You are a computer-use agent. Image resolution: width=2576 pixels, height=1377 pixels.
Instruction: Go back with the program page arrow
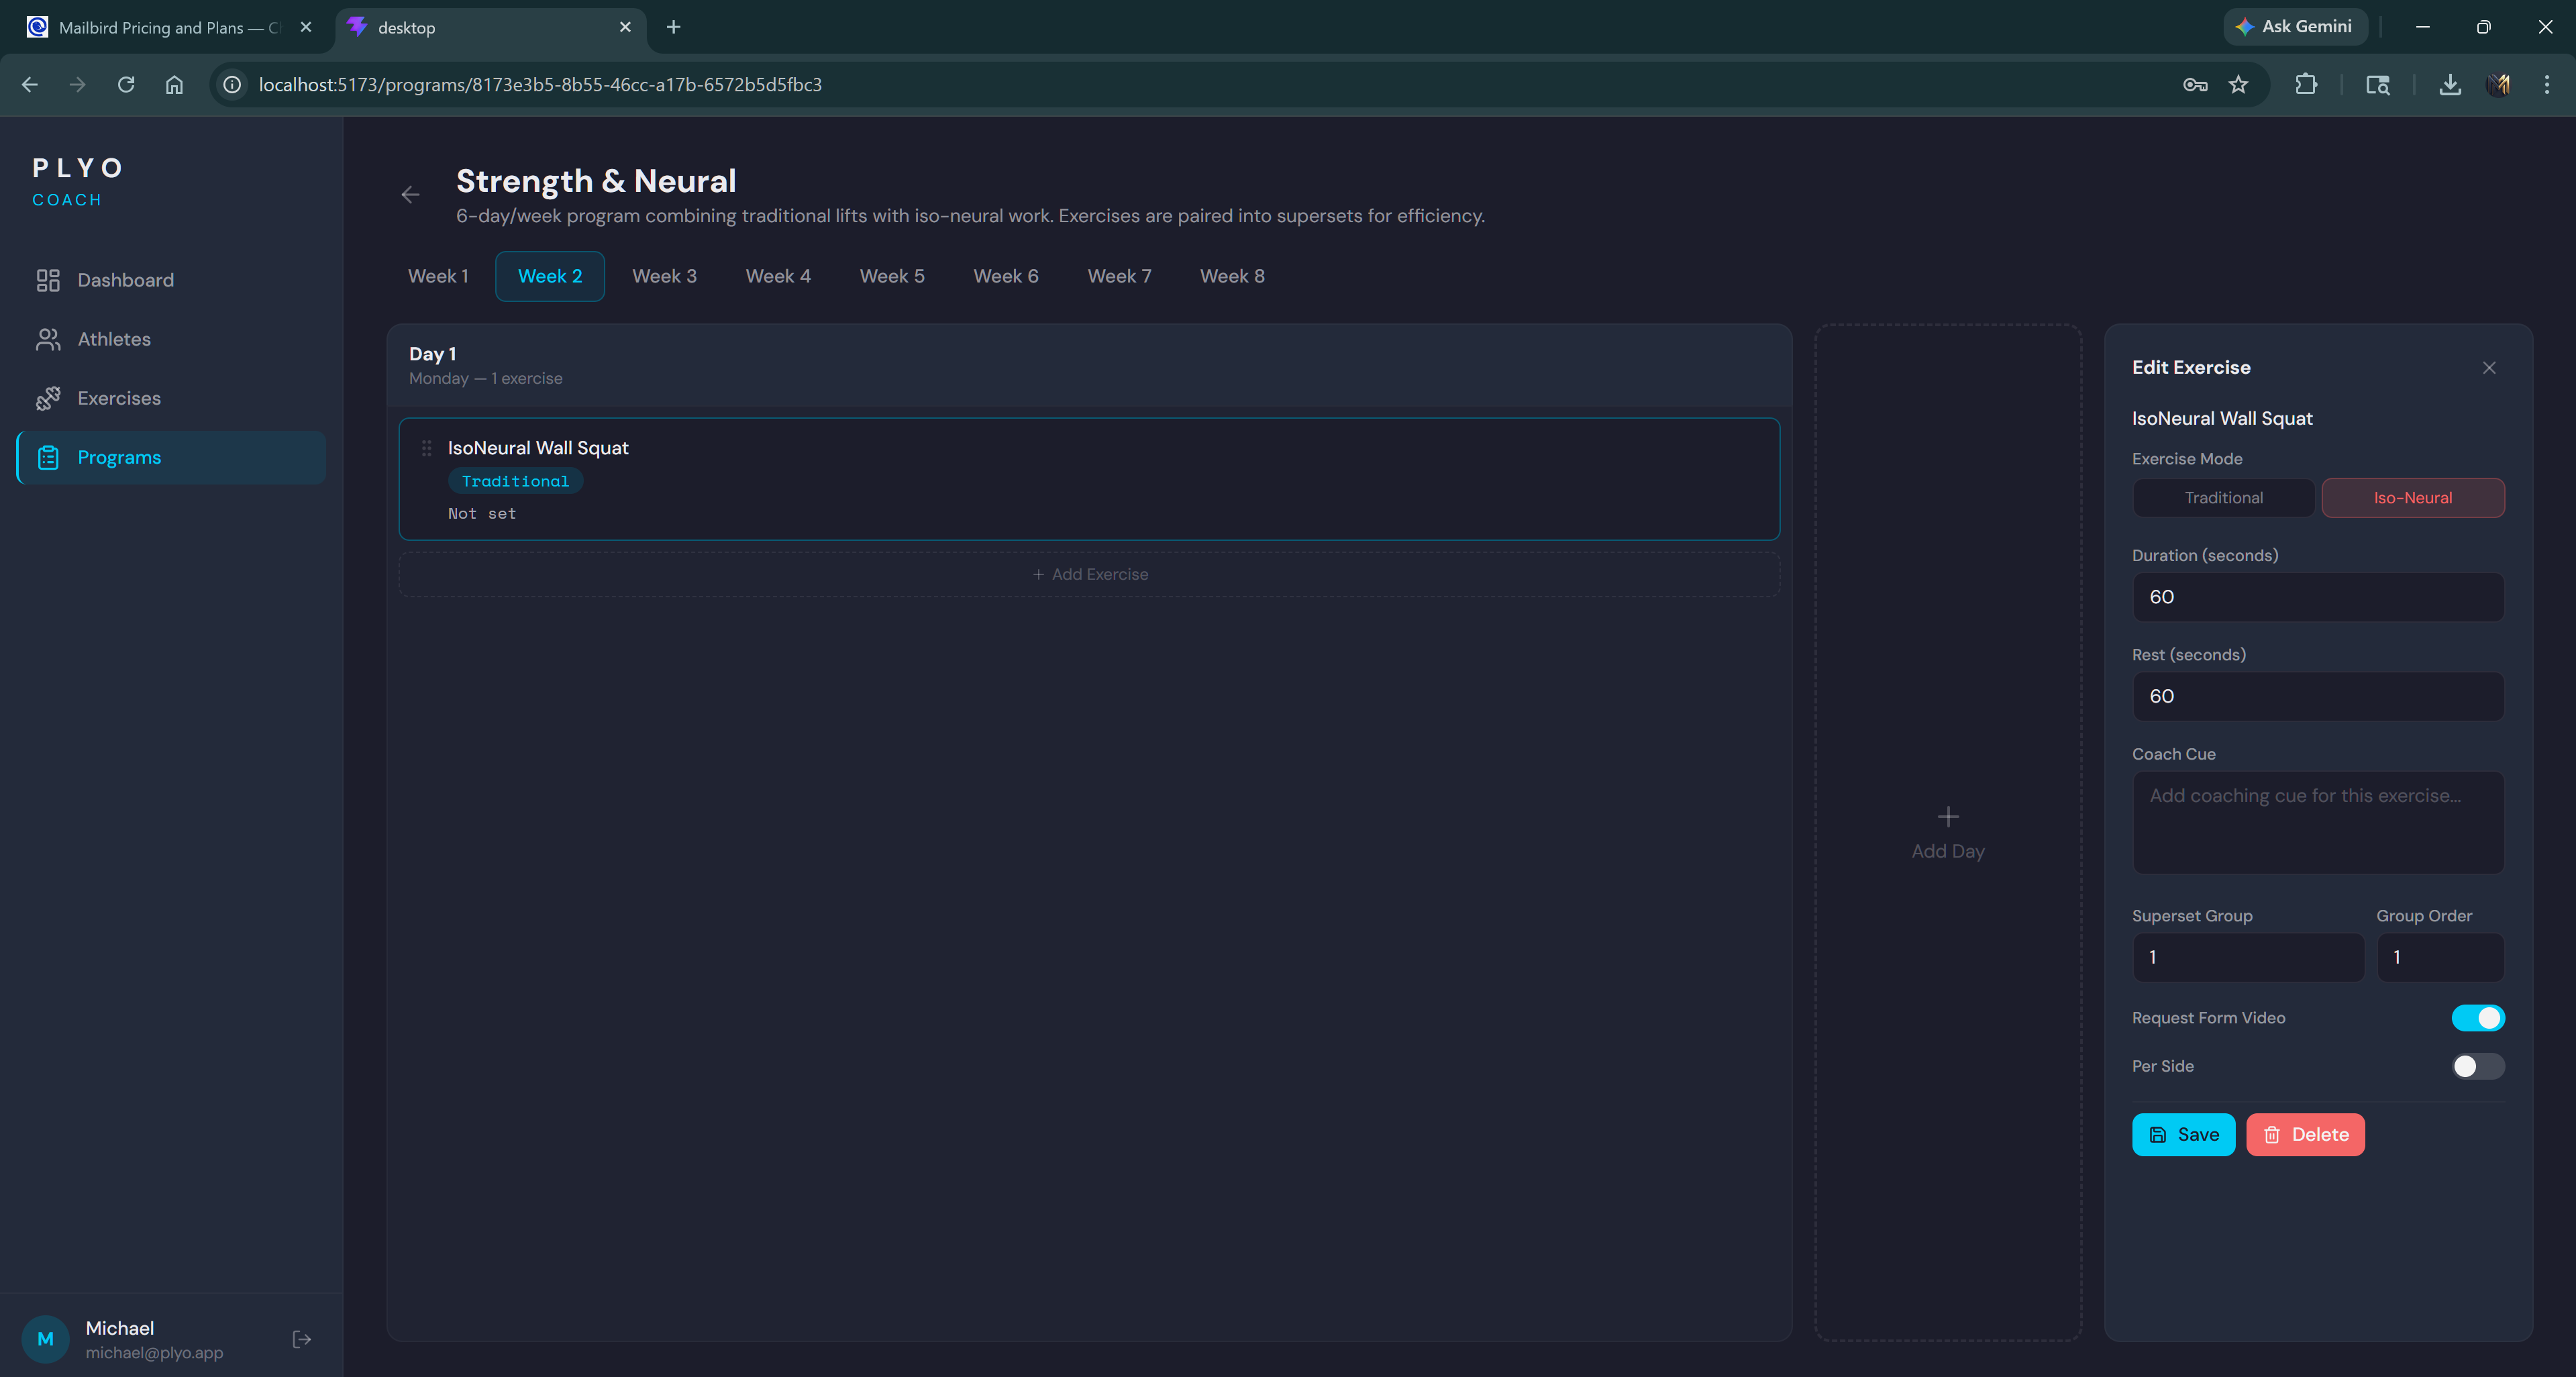coord(410,195)
